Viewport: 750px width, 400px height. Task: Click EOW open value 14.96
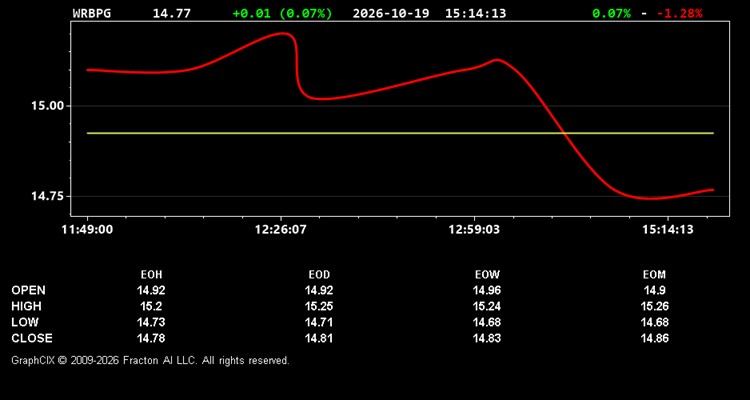point(487,290)
